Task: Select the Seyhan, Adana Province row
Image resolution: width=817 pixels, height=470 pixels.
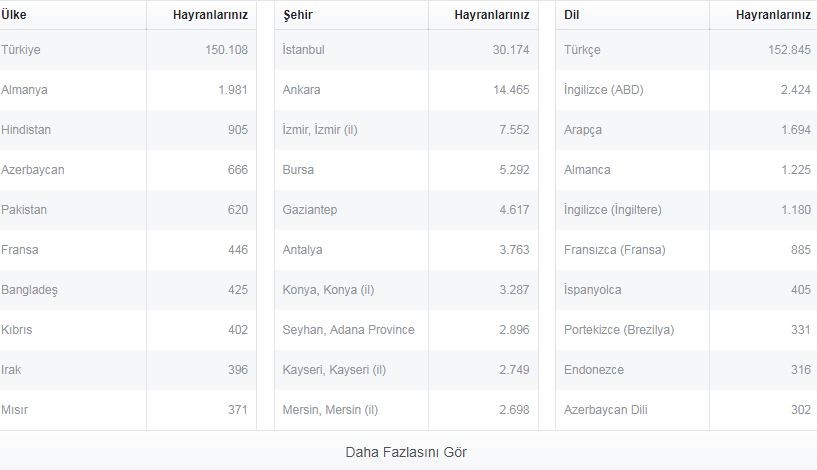Action: 406,330
